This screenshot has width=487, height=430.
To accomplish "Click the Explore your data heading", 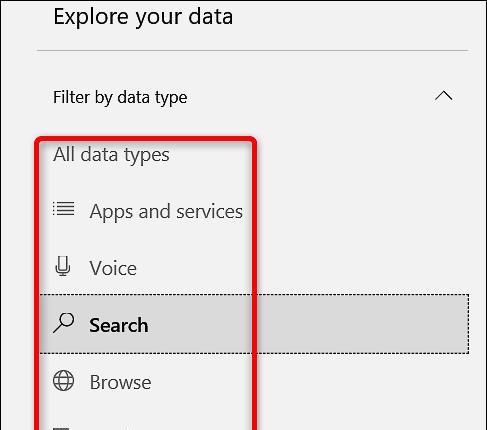I will [x=143, y=17].
